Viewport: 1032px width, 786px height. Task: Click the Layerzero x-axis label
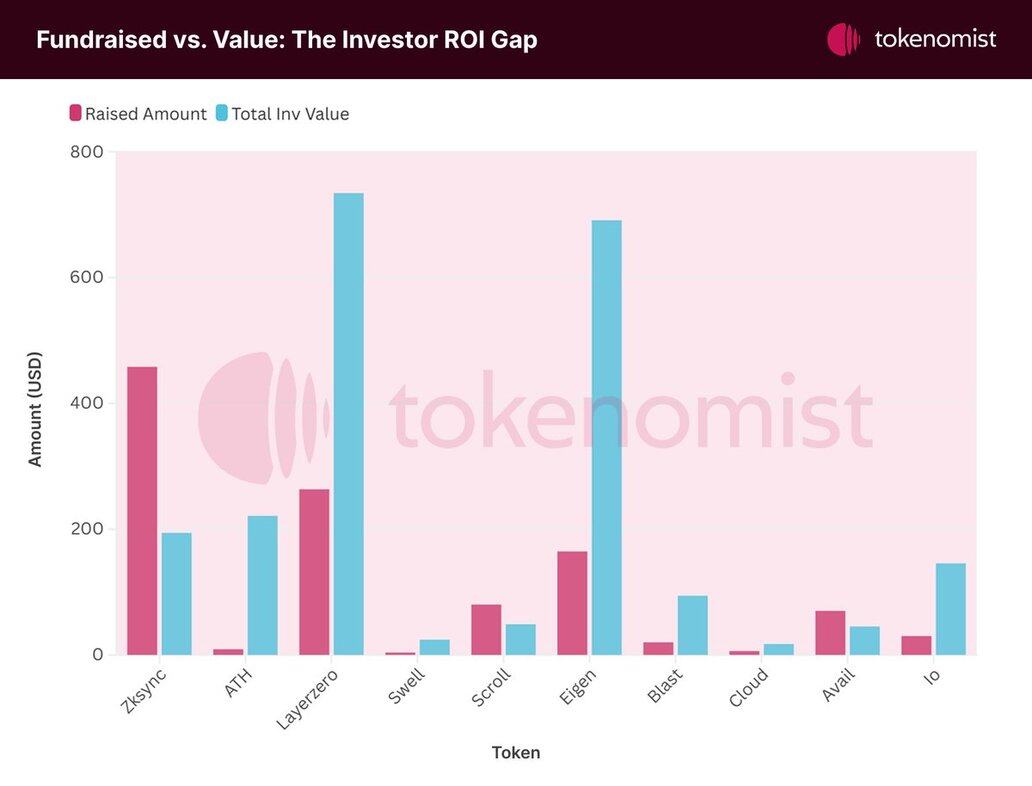tap(309, 696)
